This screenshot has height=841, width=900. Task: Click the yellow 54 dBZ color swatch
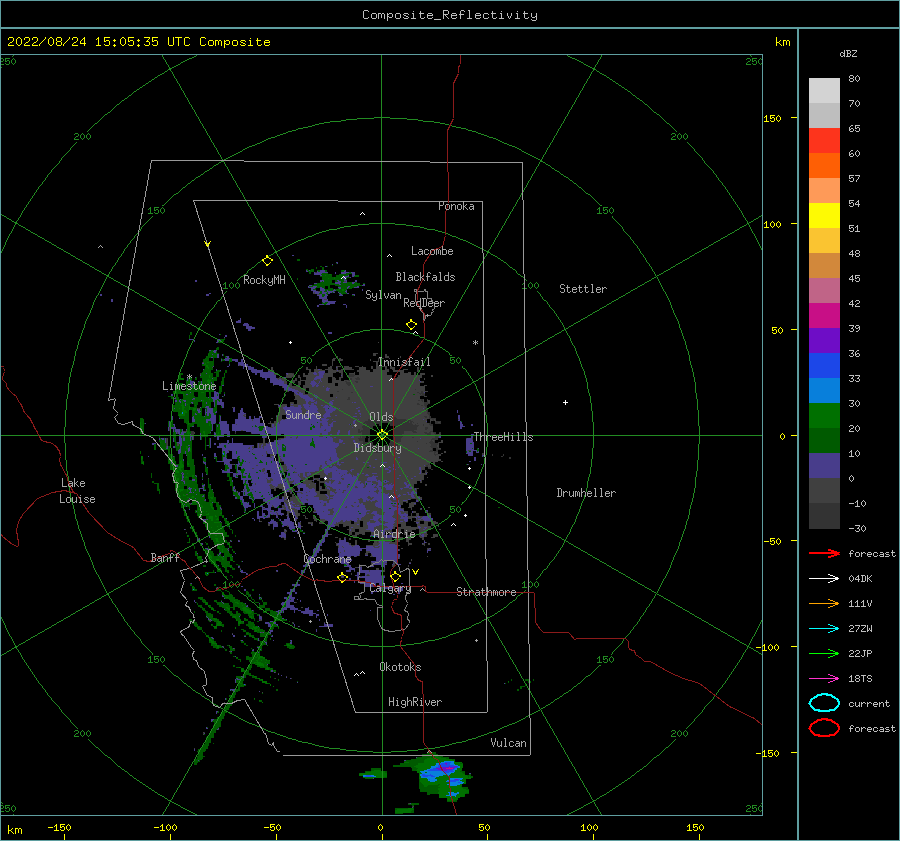824,215
